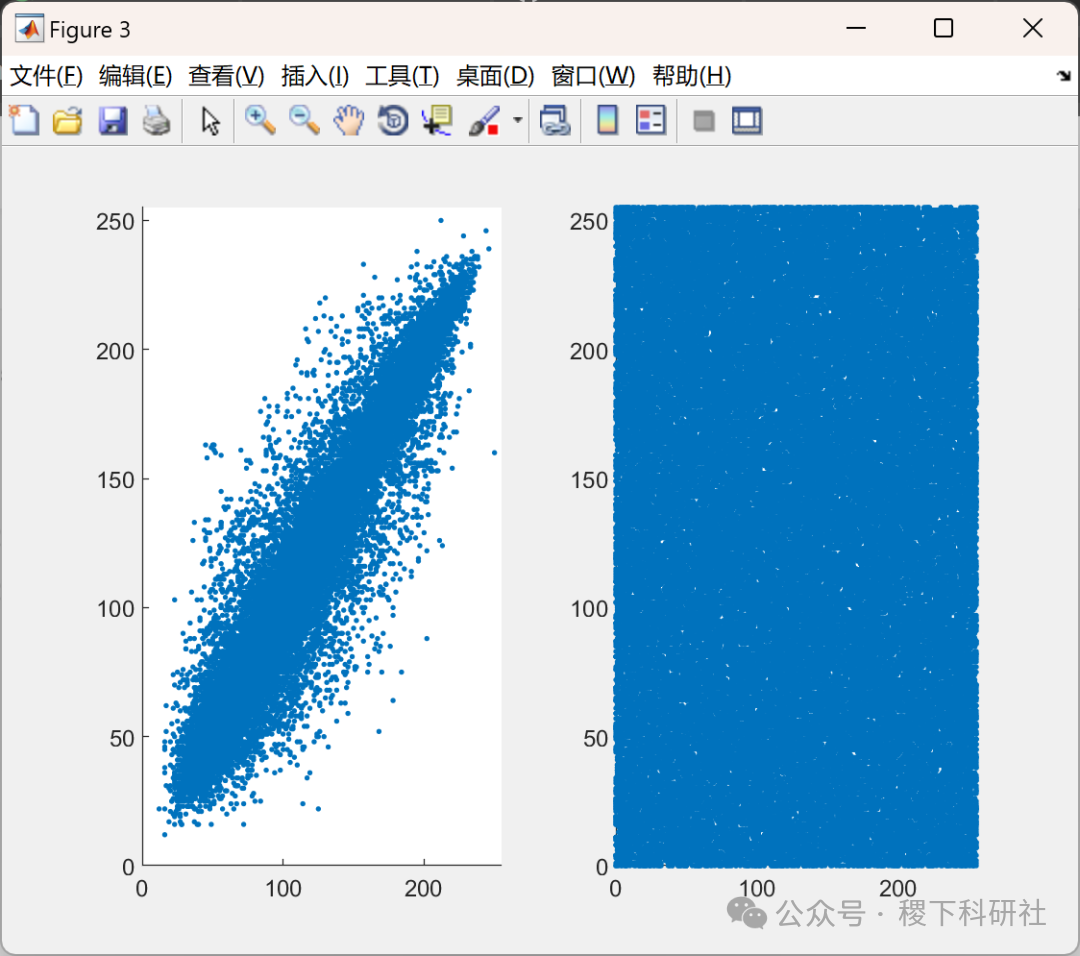Viewport: 1080px width, 956px height.
Task: Insert a colorbar into the figure
Action: click(607, 120)
